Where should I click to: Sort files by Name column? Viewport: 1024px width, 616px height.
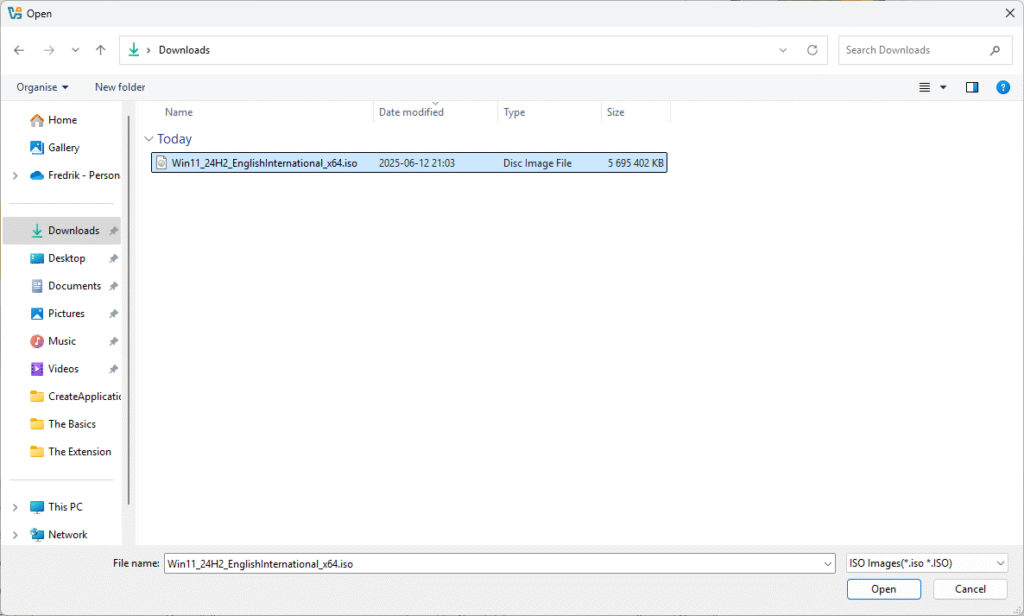click(x=179, y=112)
